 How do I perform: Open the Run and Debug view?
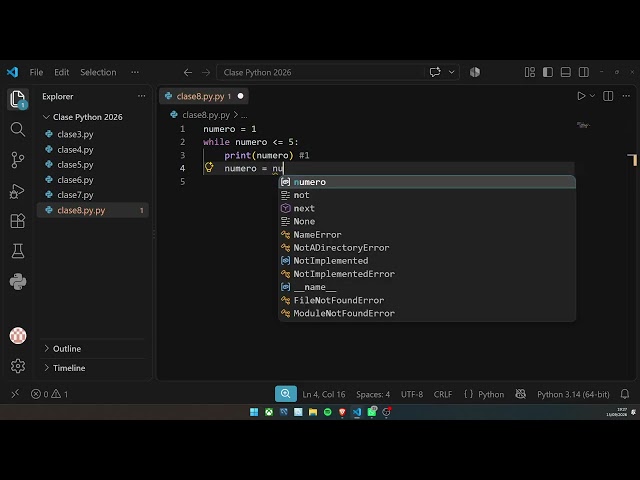(18, 191)
